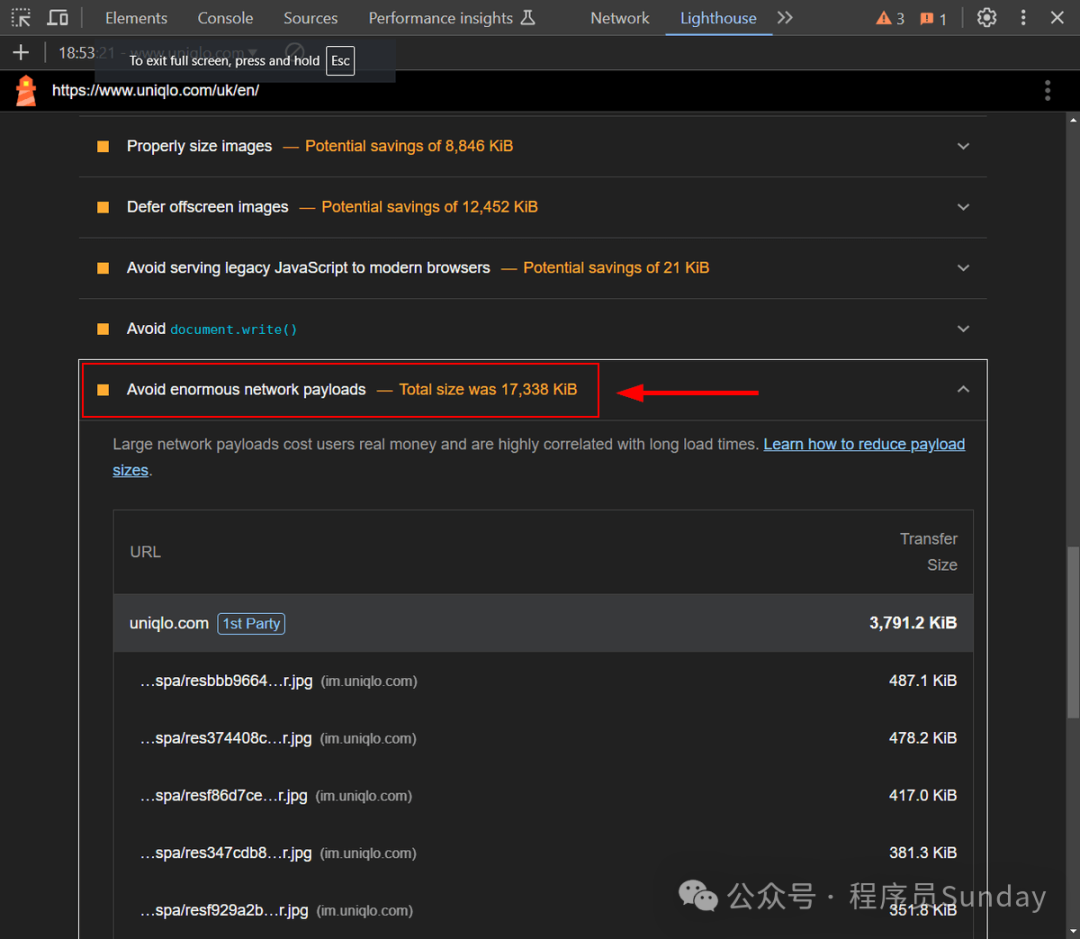This screenshot has width=1080, height=939.
Task: Click the Esc key hint in fullscreen notice
Action: 340,61
